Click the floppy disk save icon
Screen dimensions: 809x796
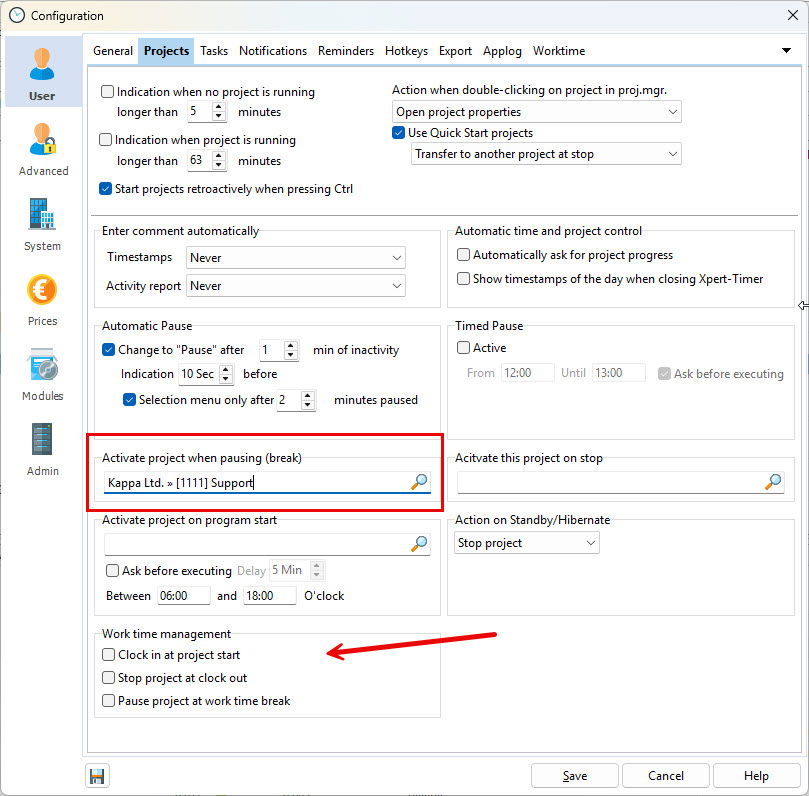pos(98,776)
